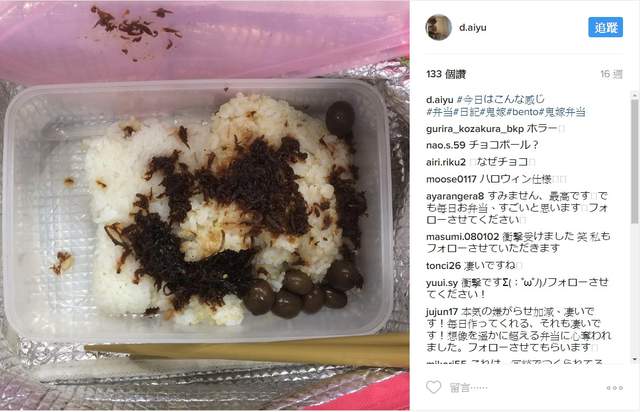Visit commenter nao.s.59's profile
The image size is (640, 412).
[x=446, y=145]
